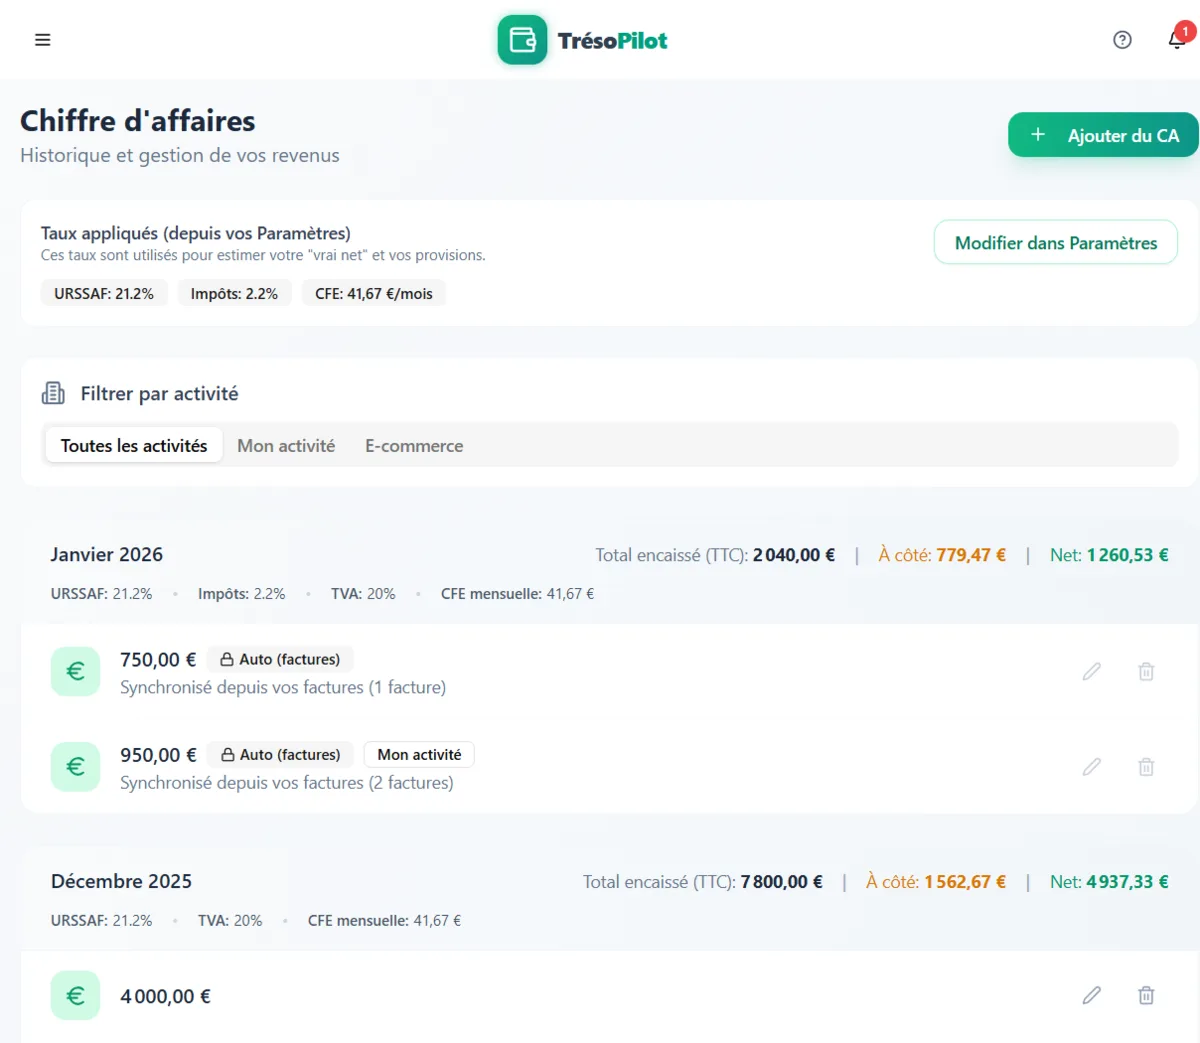The image size is (1200, 1043).
Task: Select the Toutes les activités tab
Action: [x=134, y=446]
